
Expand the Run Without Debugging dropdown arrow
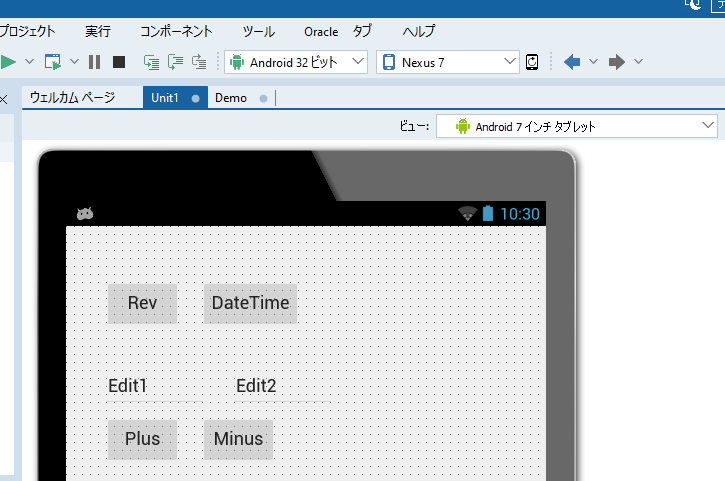74,62
